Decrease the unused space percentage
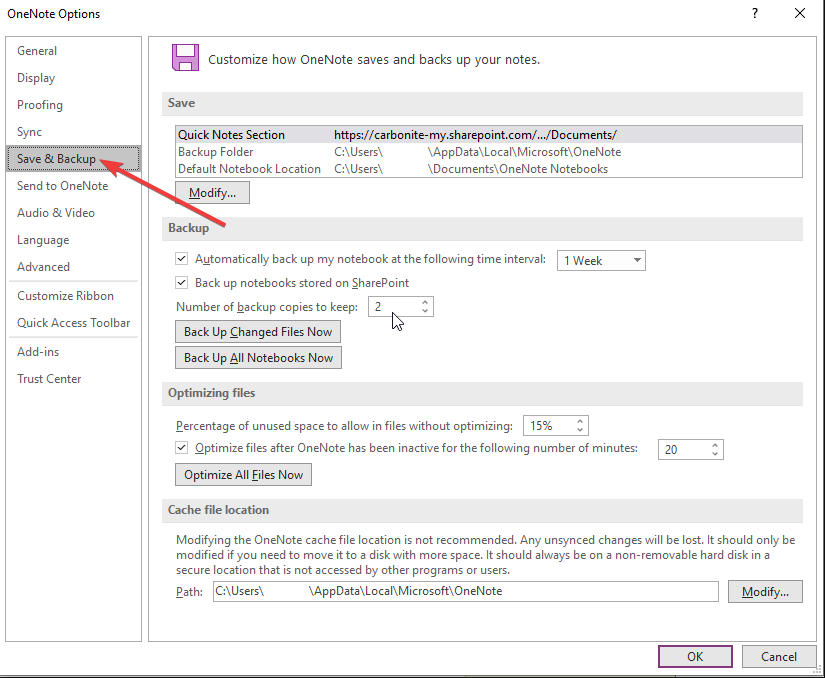The image size is (825, 678). 580,430
